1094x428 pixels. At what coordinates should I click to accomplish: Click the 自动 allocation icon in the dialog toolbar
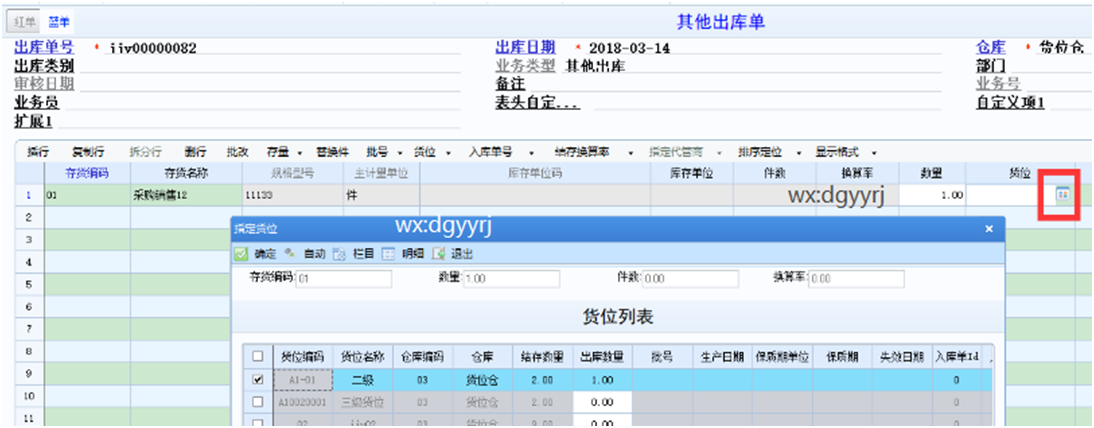290,254
